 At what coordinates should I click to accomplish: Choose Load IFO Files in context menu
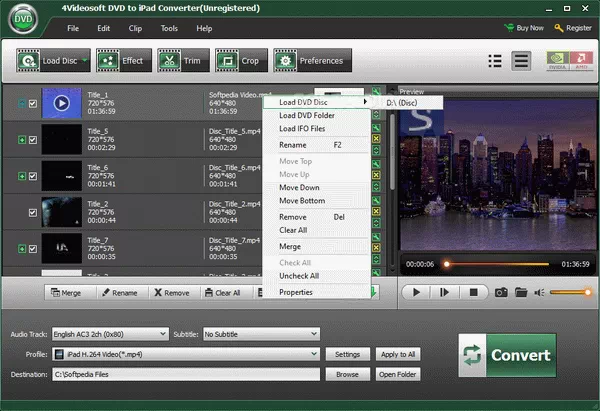coord(316,129)
